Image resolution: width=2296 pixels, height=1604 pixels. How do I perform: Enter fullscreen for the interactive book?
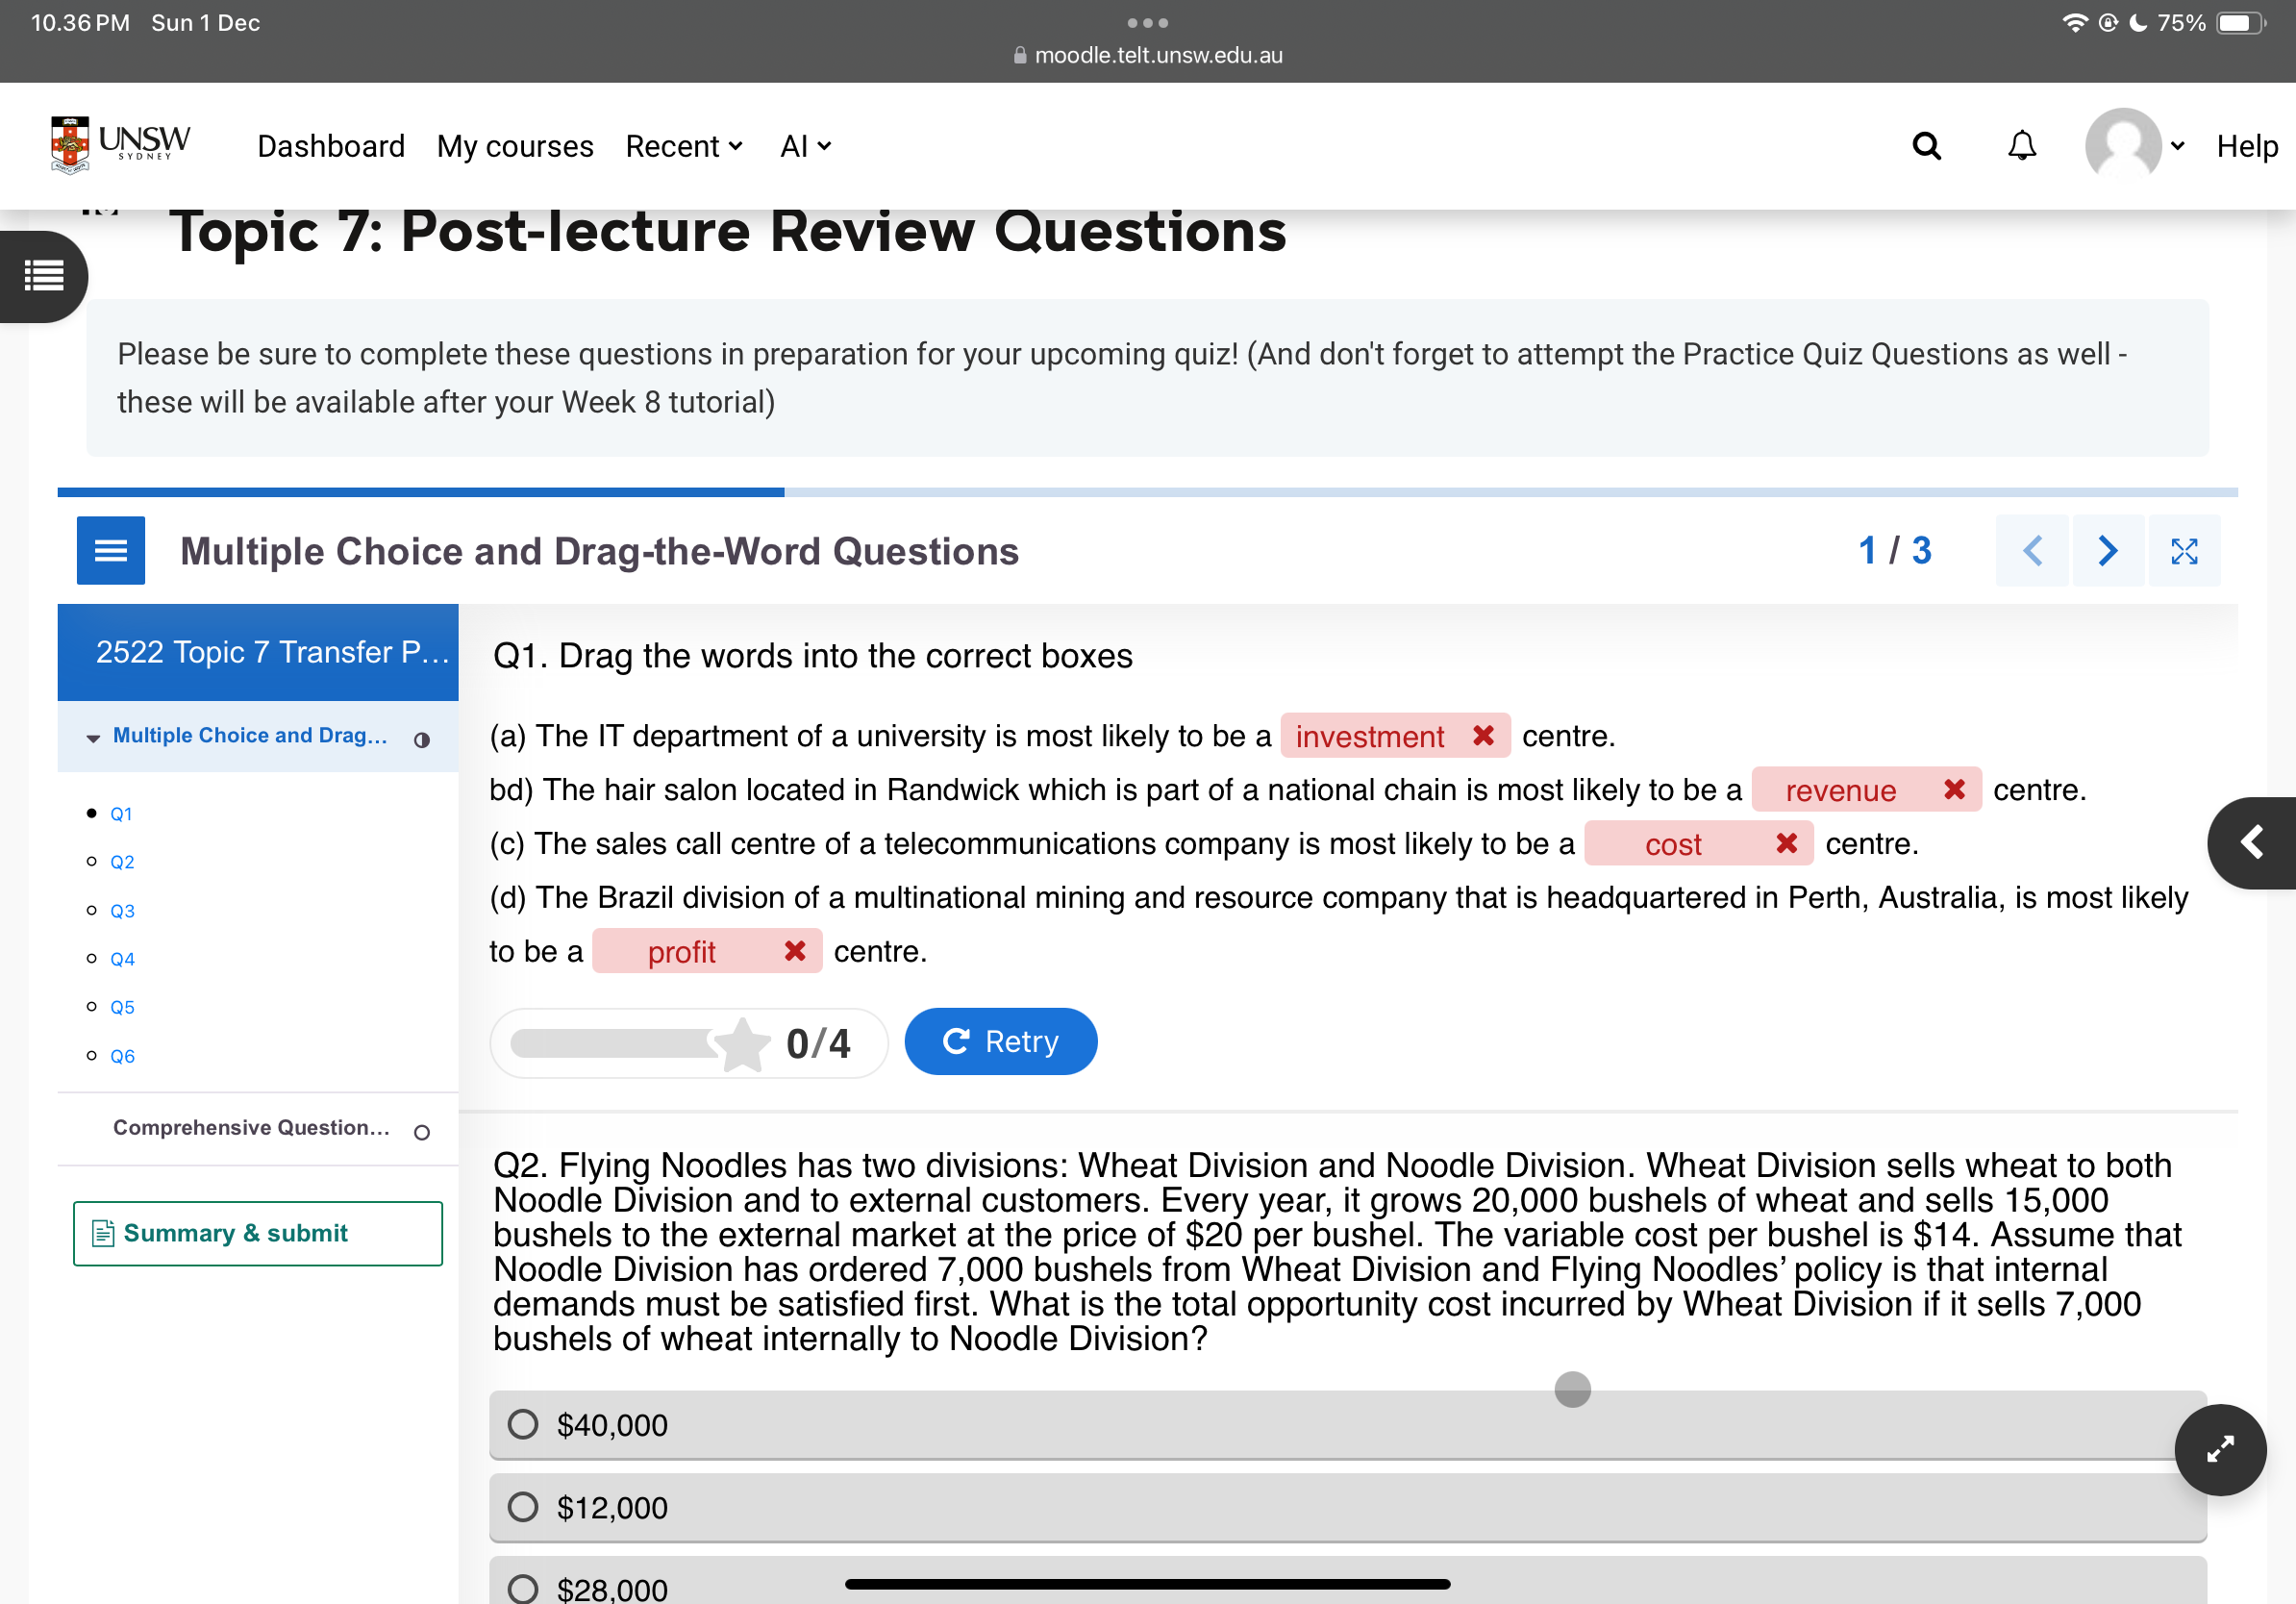[x=2183, y=550]
